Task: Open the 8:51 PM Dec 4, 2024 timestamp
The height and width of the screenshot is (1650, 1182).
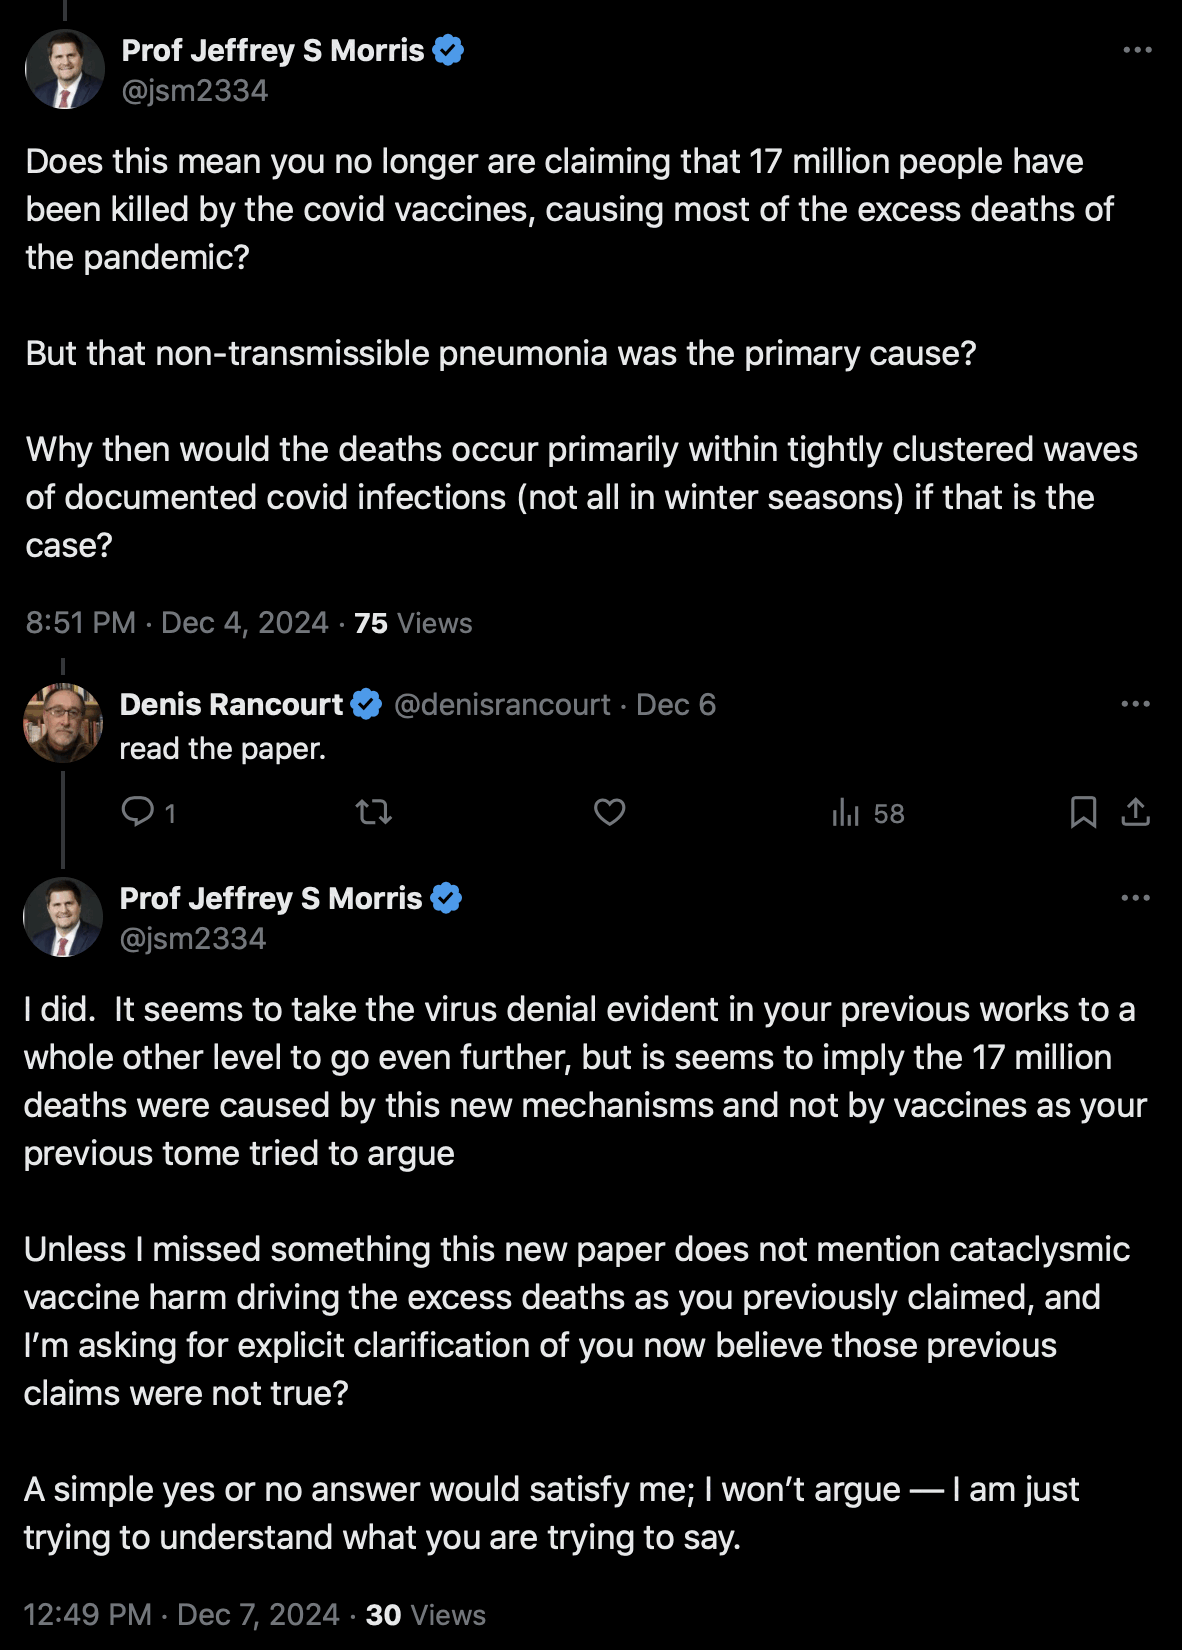Action: click(177, 623)
